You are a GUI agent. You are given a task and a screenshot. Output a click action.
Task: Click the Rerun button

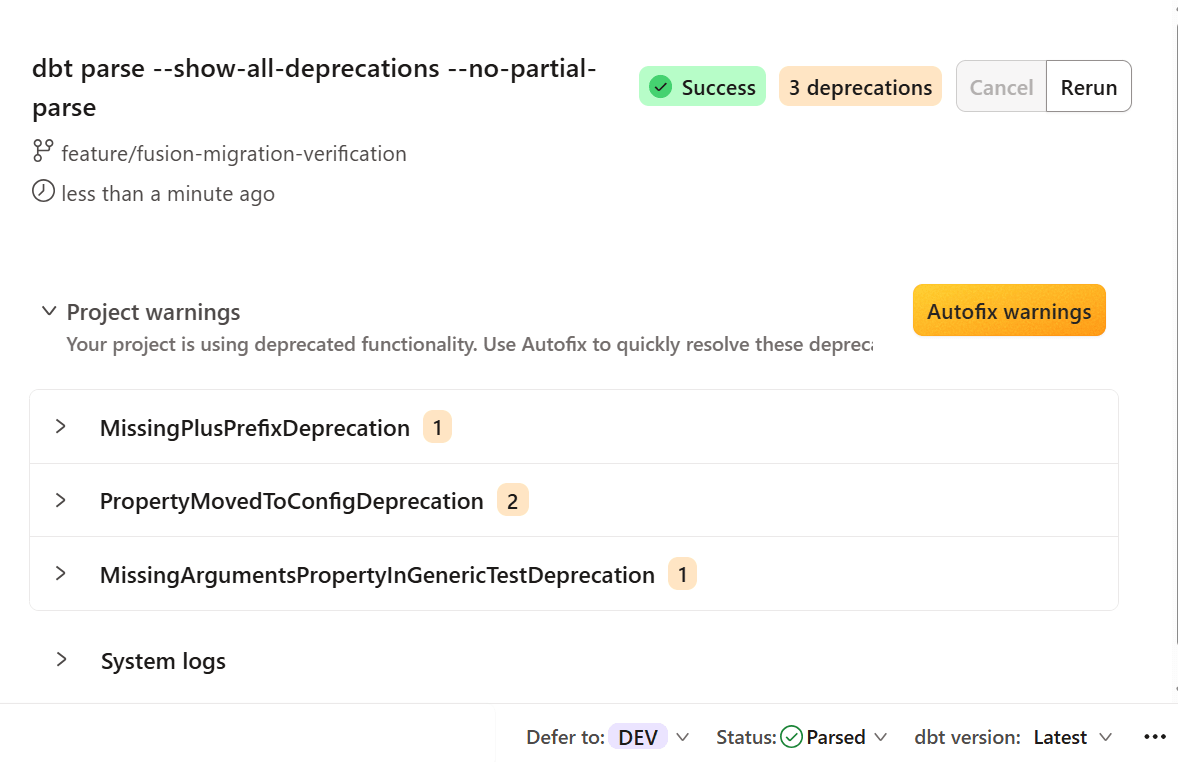[x=1089, y=86]
